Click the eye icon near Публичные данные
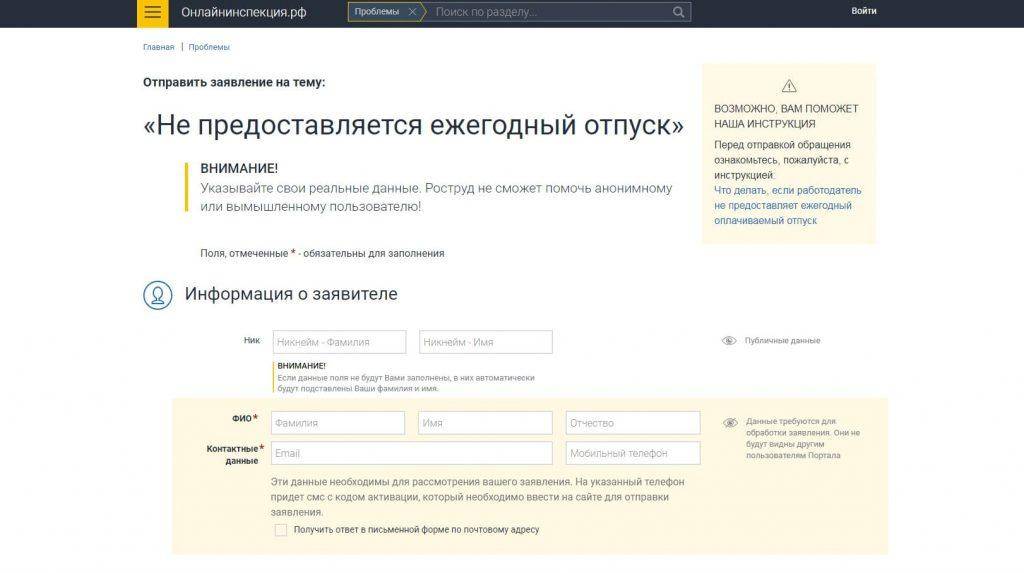The width and height of the screenshot is (1024, 573). click(729, 341)
